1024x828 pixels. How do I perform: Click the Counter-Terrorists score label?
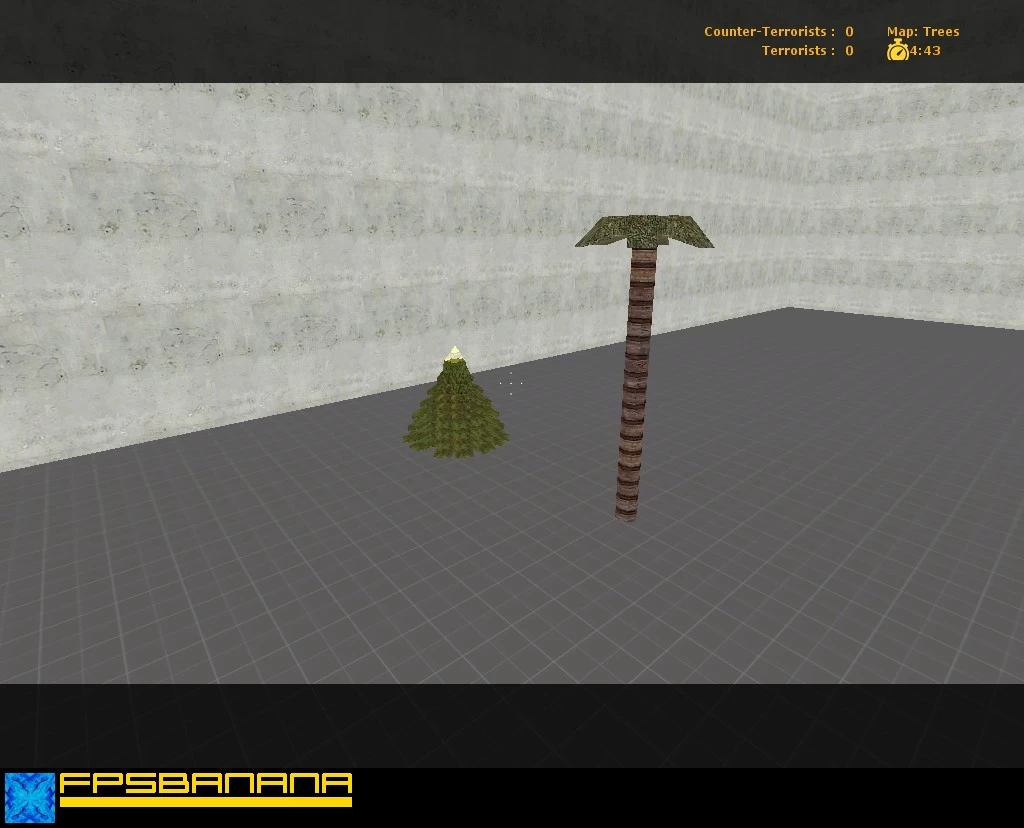769,31
